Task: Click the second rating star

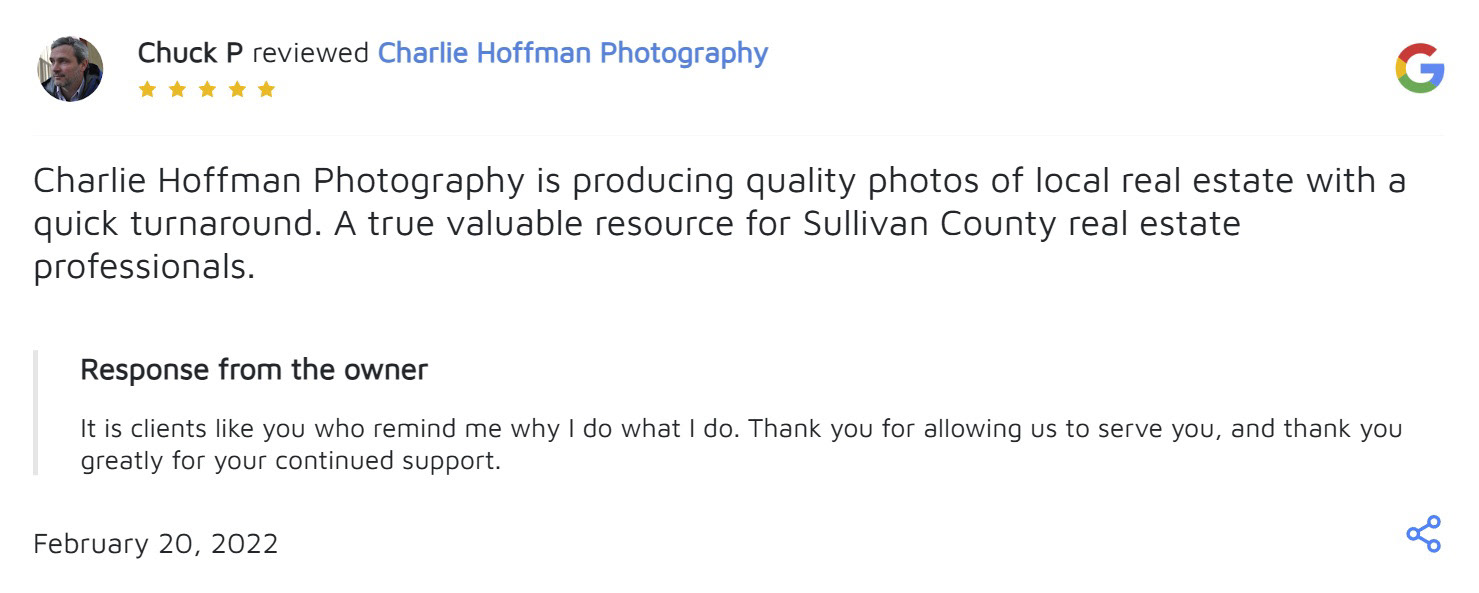Action: 177,89
